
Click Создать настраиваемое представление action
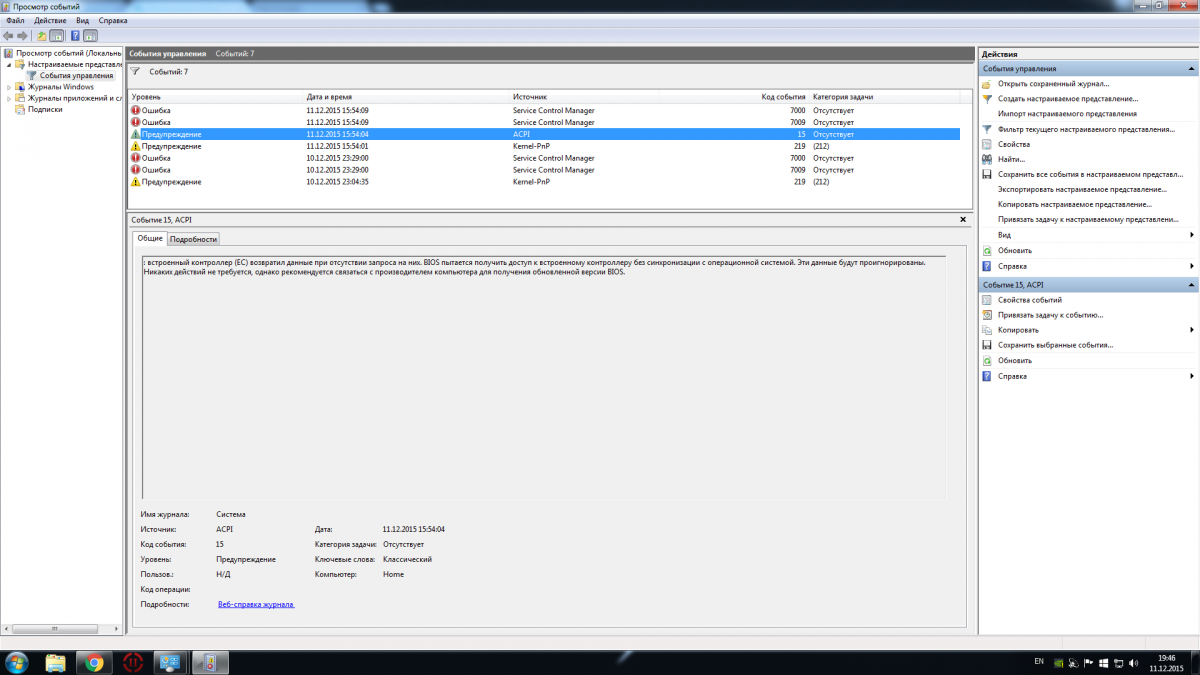tap(1068, 99)
